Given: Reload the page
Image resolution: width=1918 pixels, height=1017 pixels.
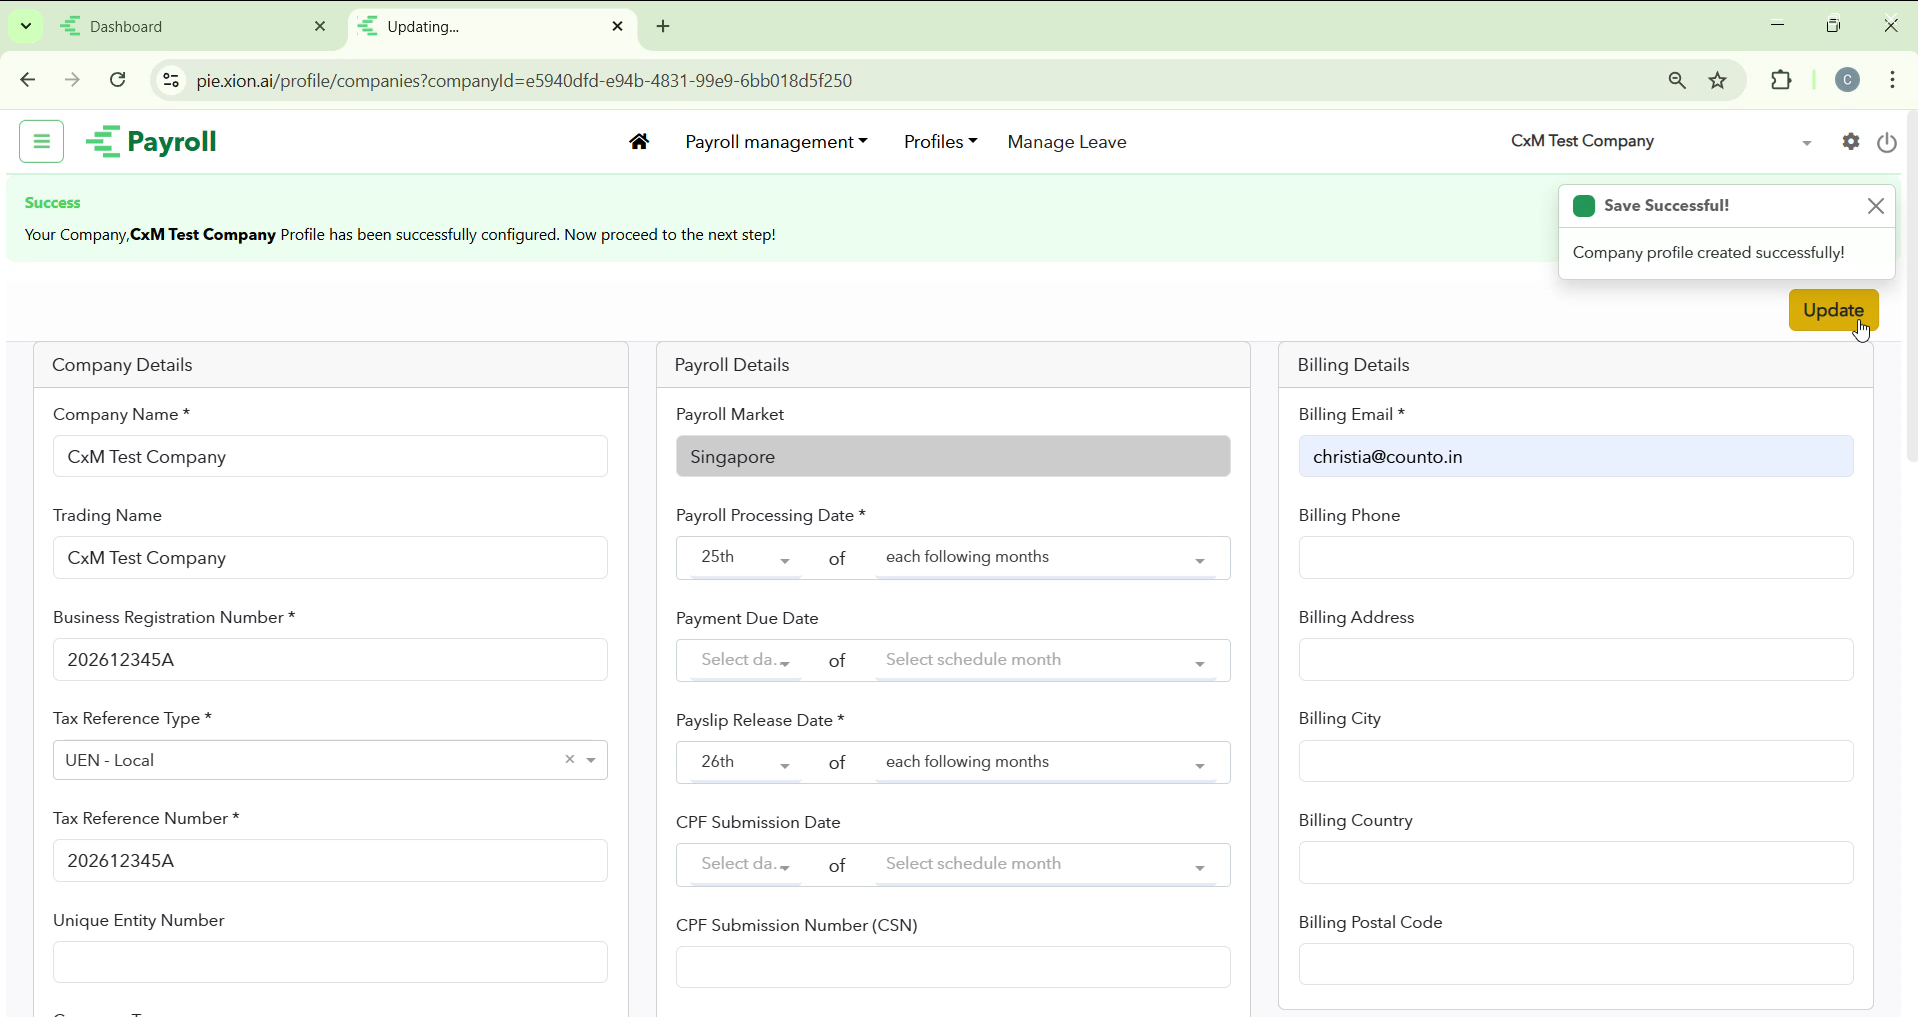Looking at the screenshot, I should (x=118, y=81).
